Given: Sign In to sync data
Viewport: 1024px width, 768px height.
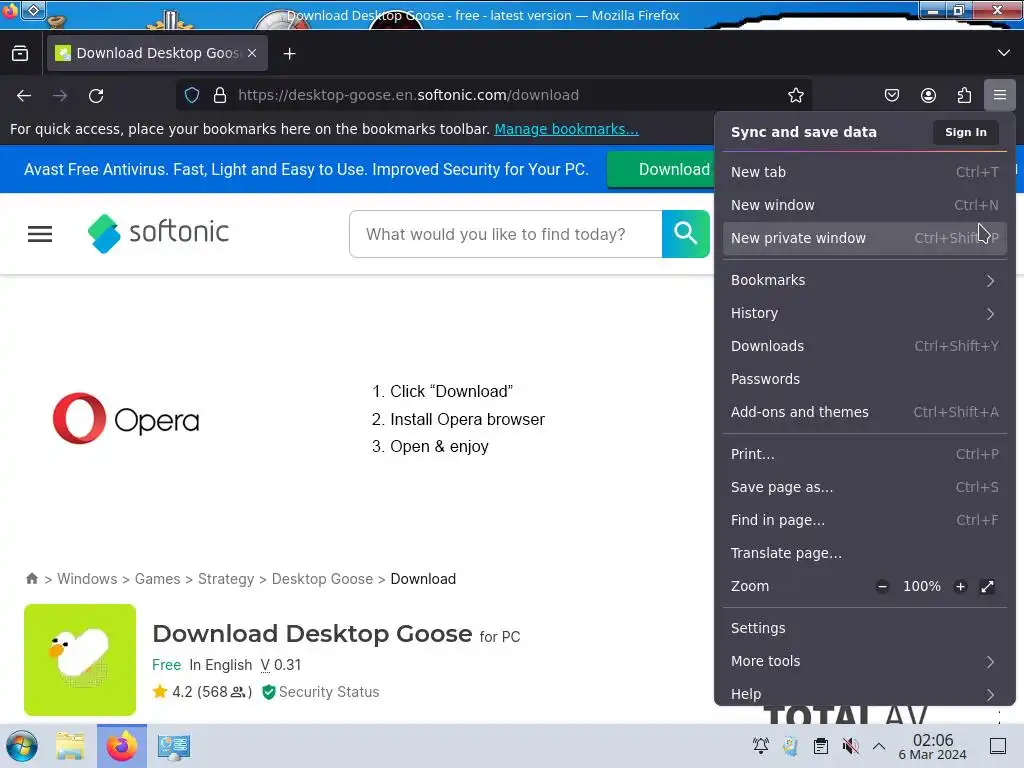Looking at the screenshot, I should coord(965,132).
